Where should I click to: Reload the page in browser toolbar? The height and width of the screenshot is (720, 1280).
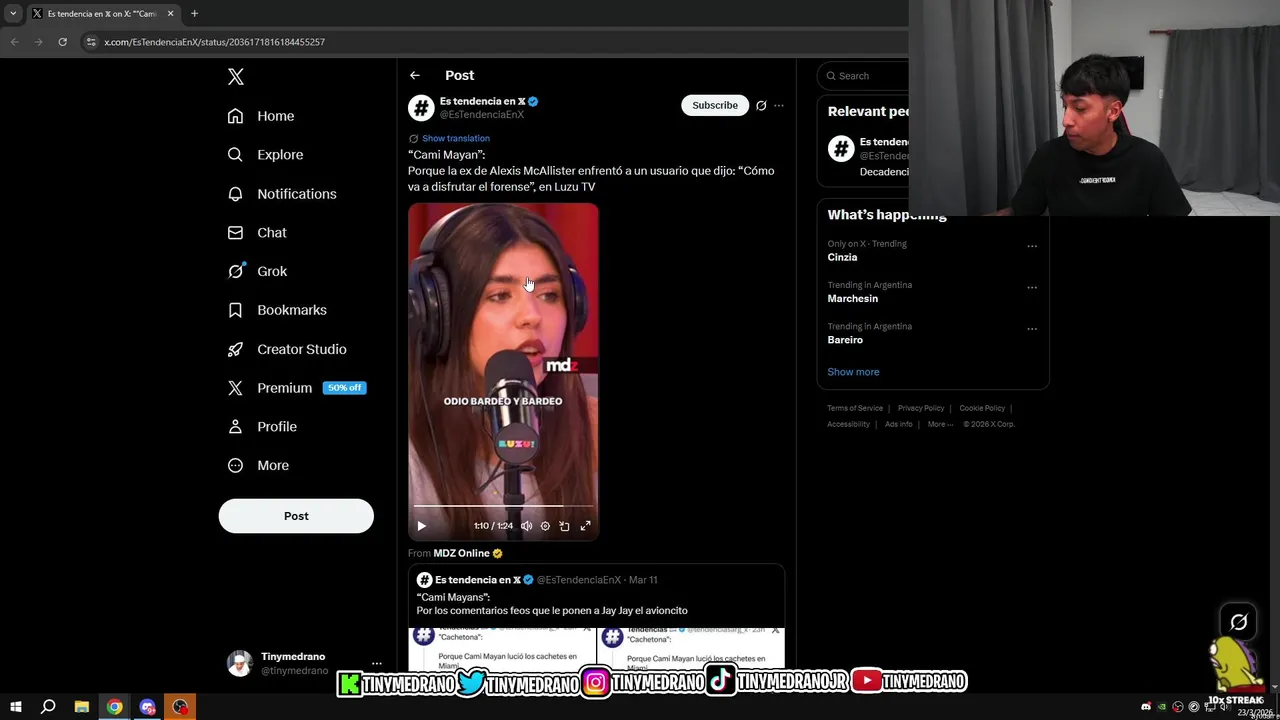(62, 42)
